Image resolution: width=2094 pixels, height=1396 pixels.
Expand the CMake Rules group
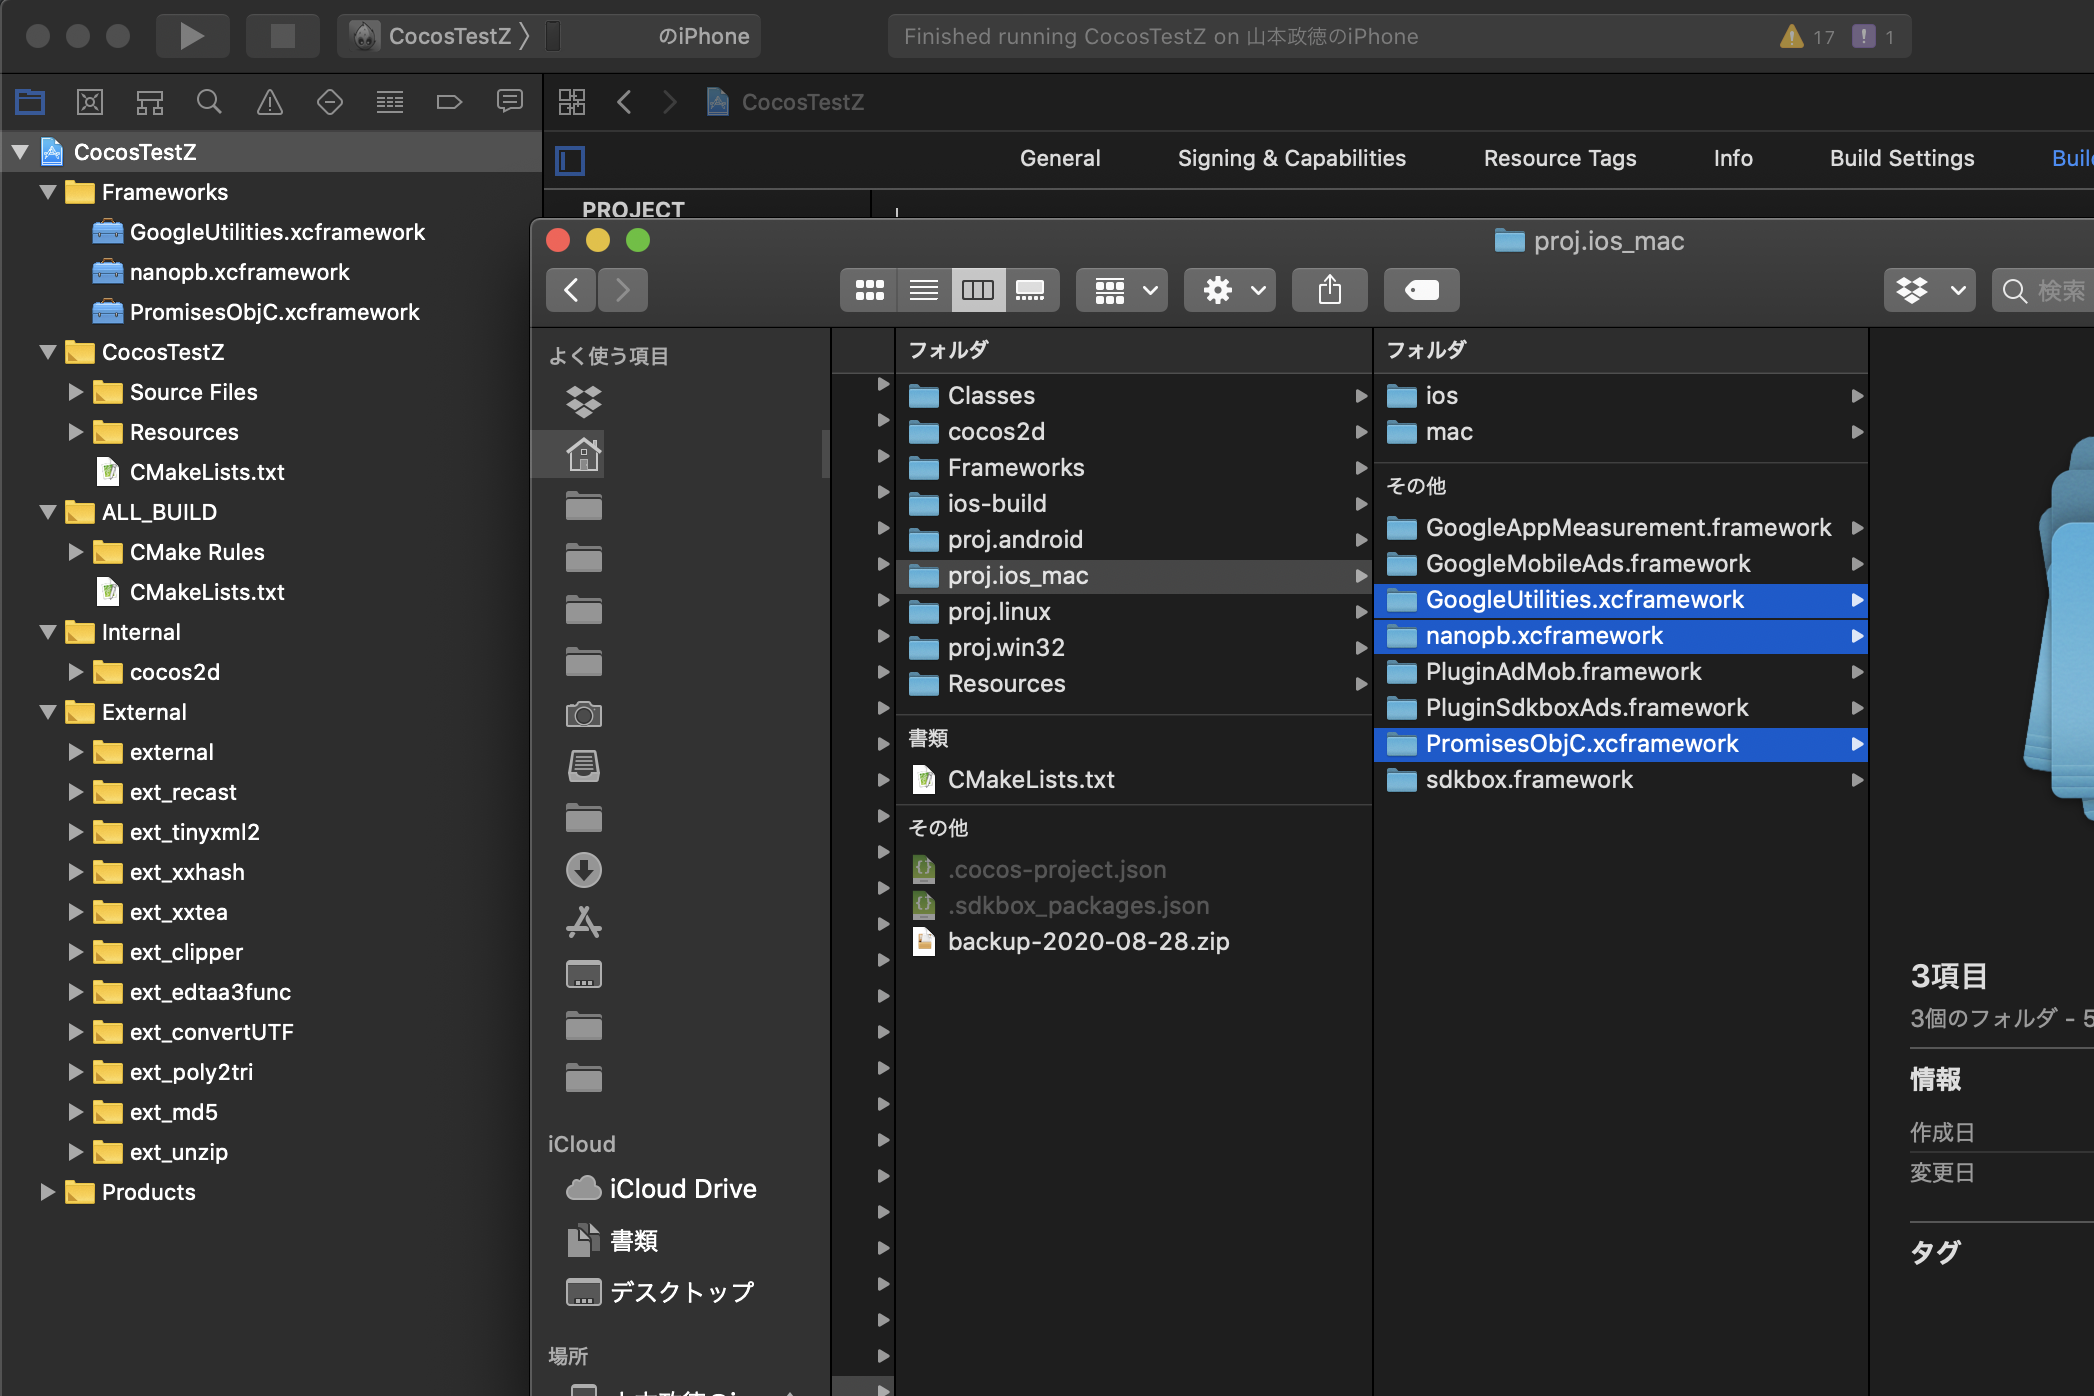pyautogui.click(x=75, y=552)
